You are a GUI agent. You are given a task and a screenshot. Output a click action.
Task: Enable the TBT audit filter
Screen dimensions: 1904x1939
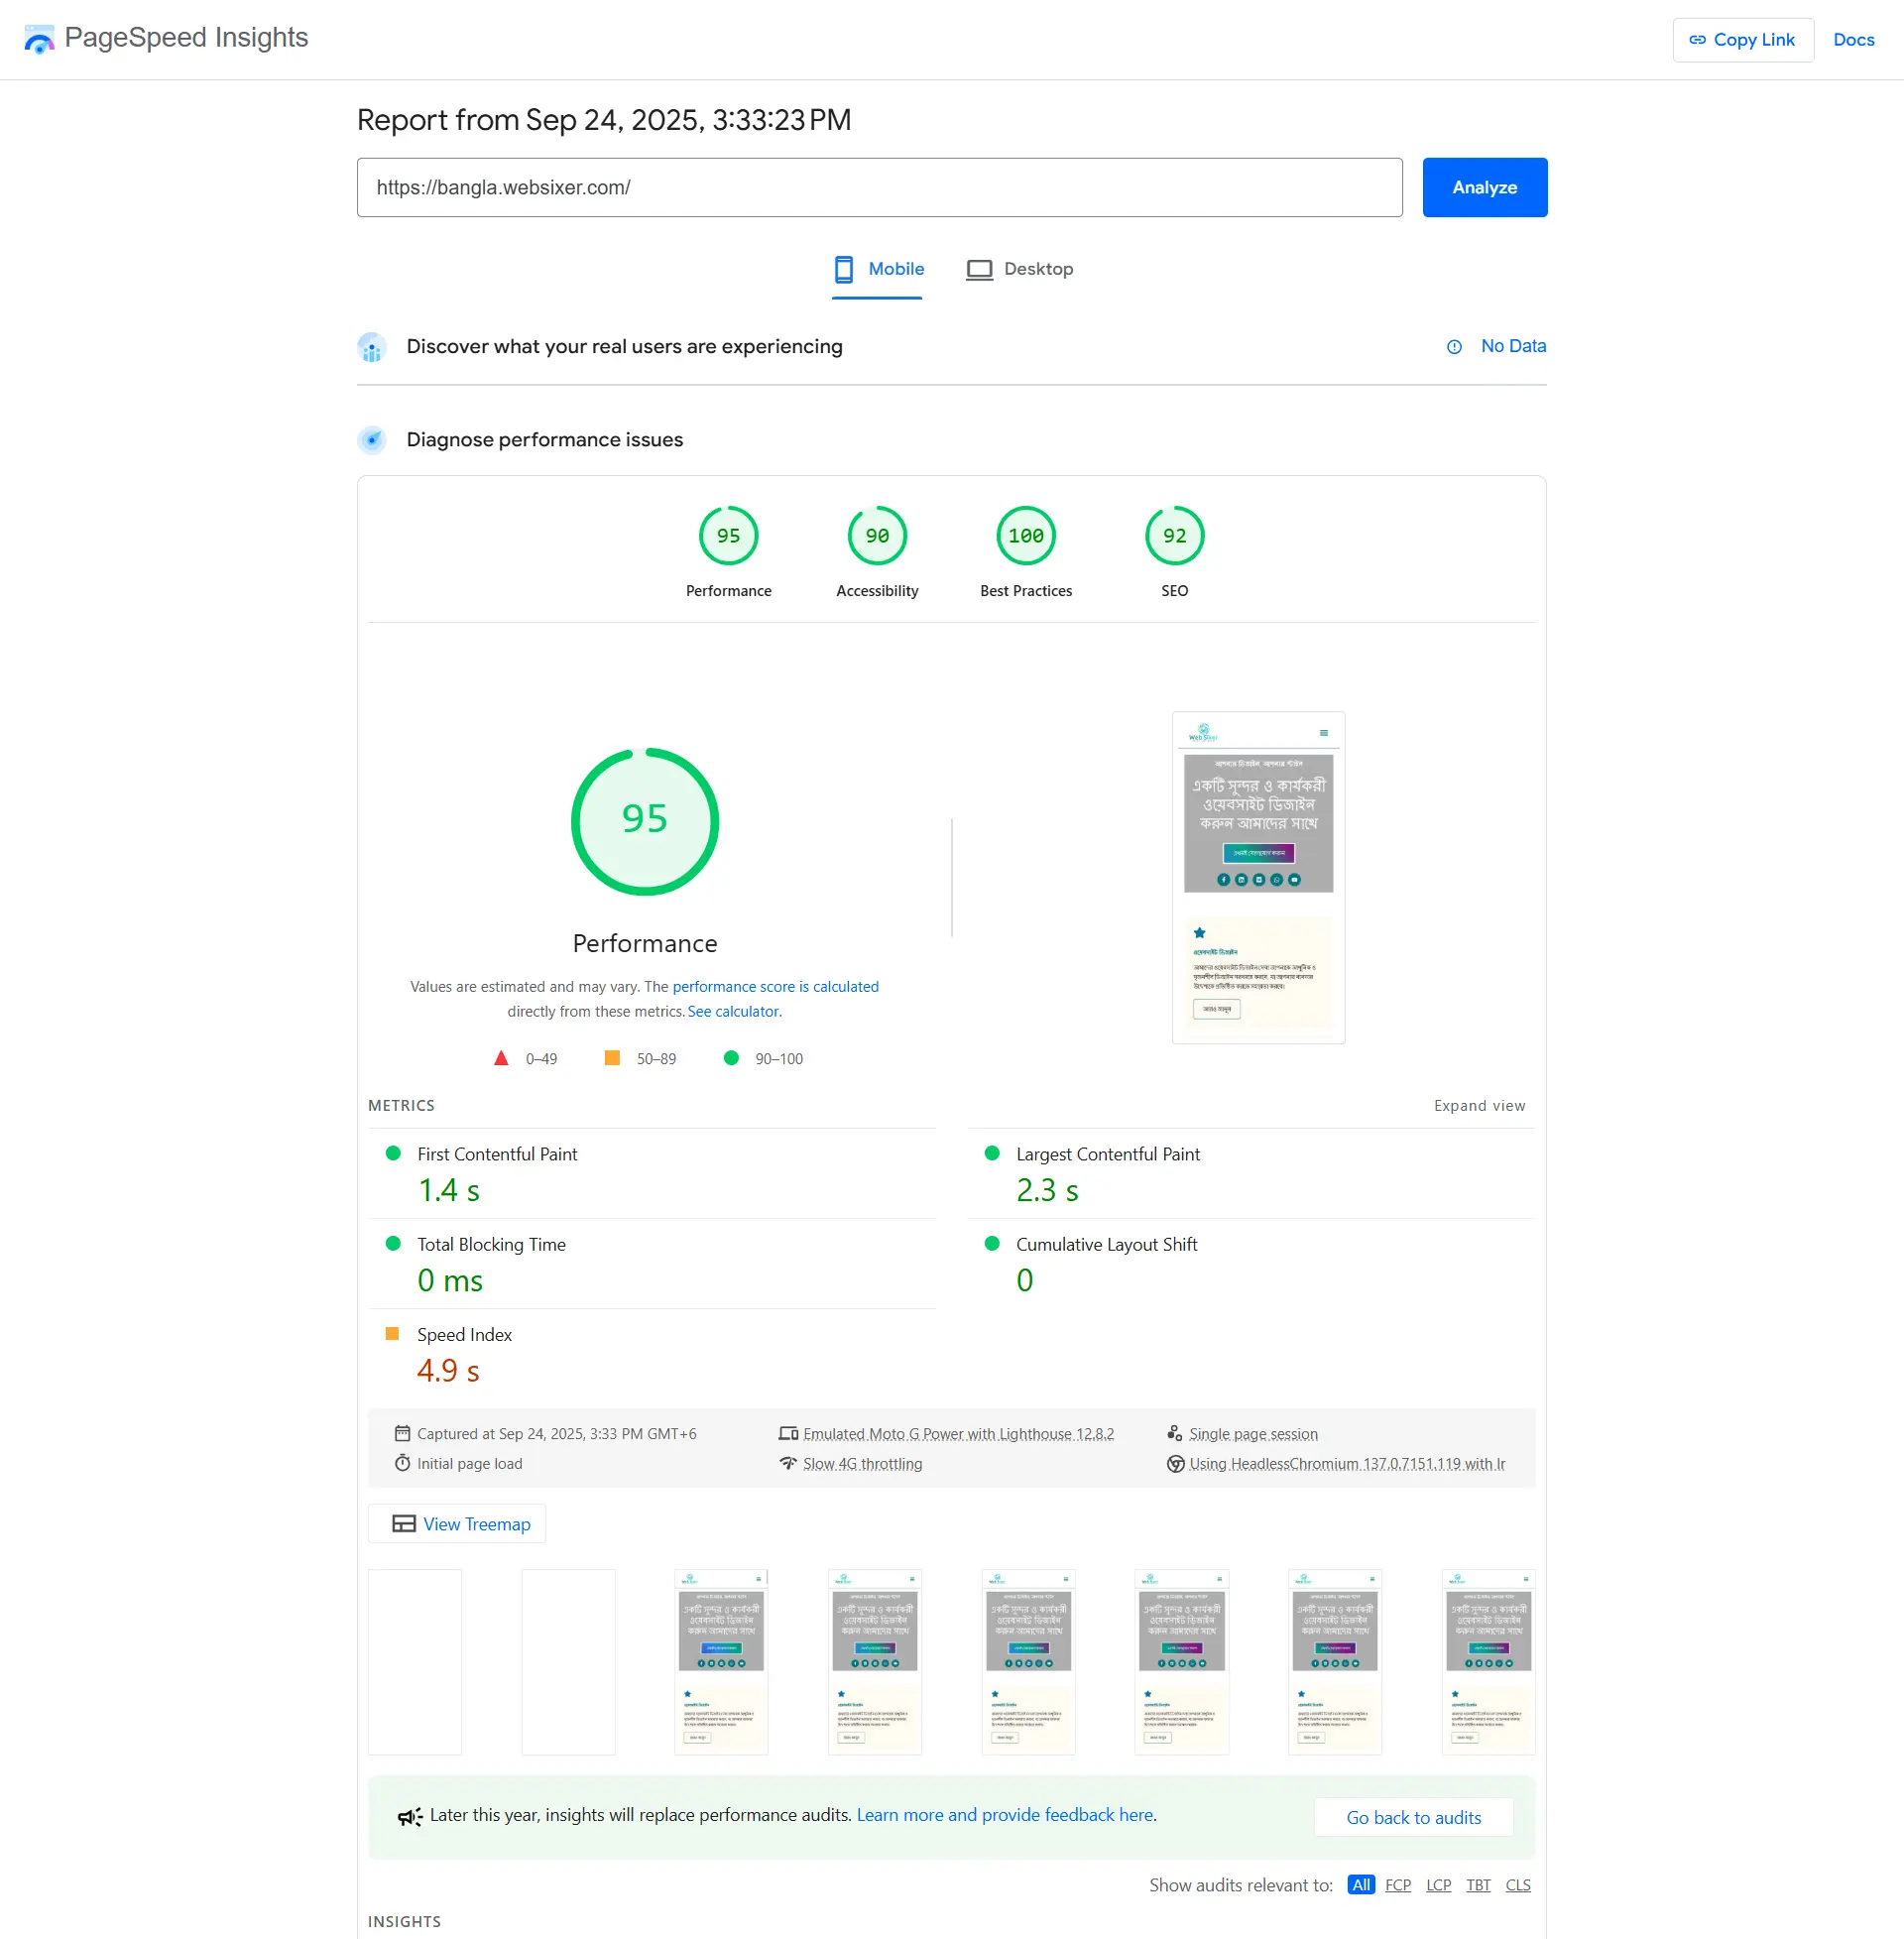tap(1478, 1885)
